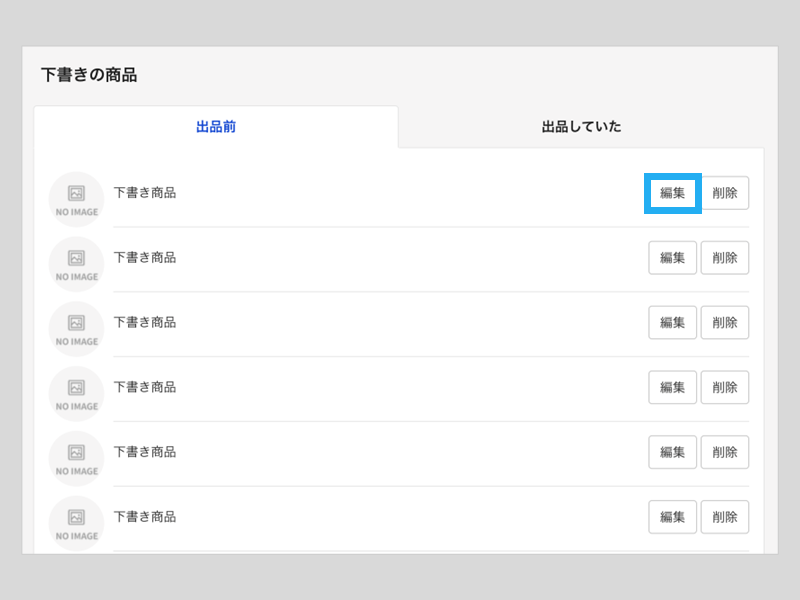The height and width of the screenshot is (600, 800).
Task: Edit the fourth draft item
Action: pos(672,387)
